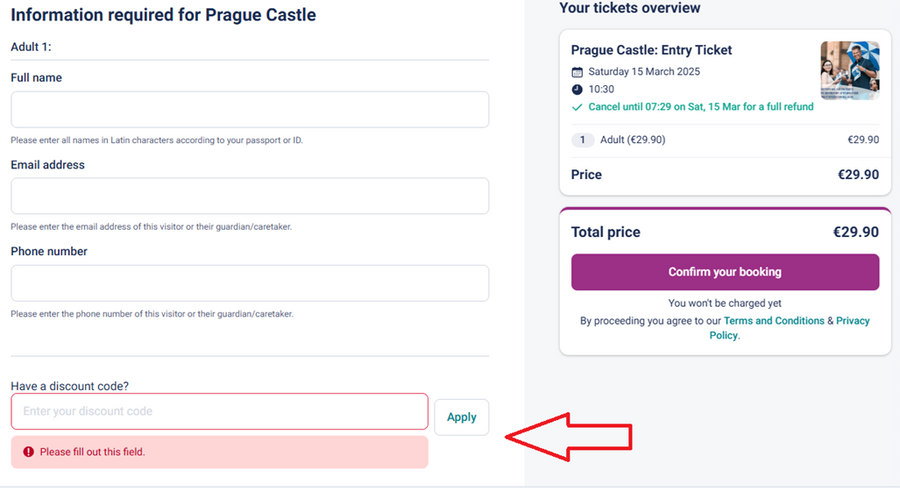
Task: Click the discount code entry field
Action: point(219,411)
